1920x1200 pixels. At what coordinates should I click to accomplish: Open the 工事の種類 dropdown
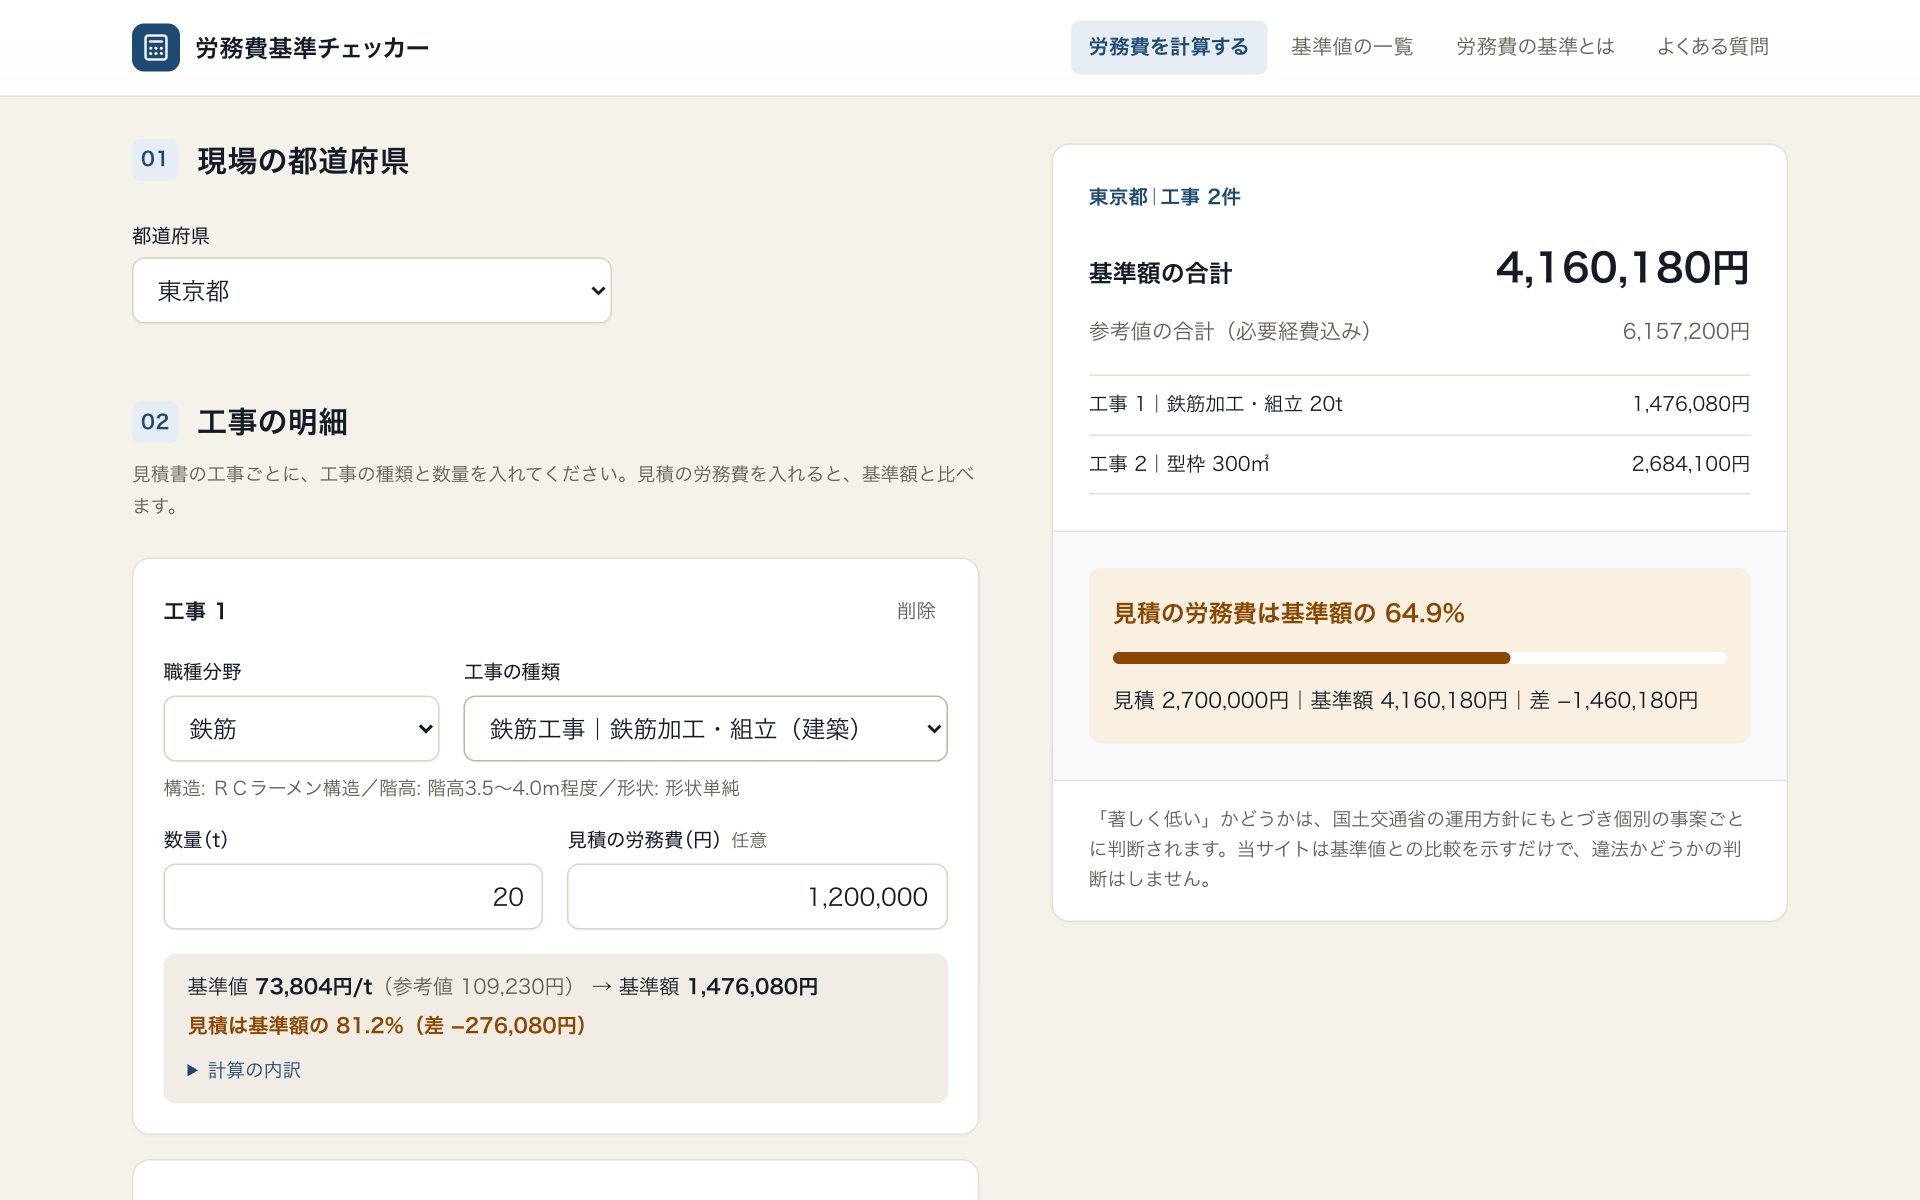pos(705,729)
